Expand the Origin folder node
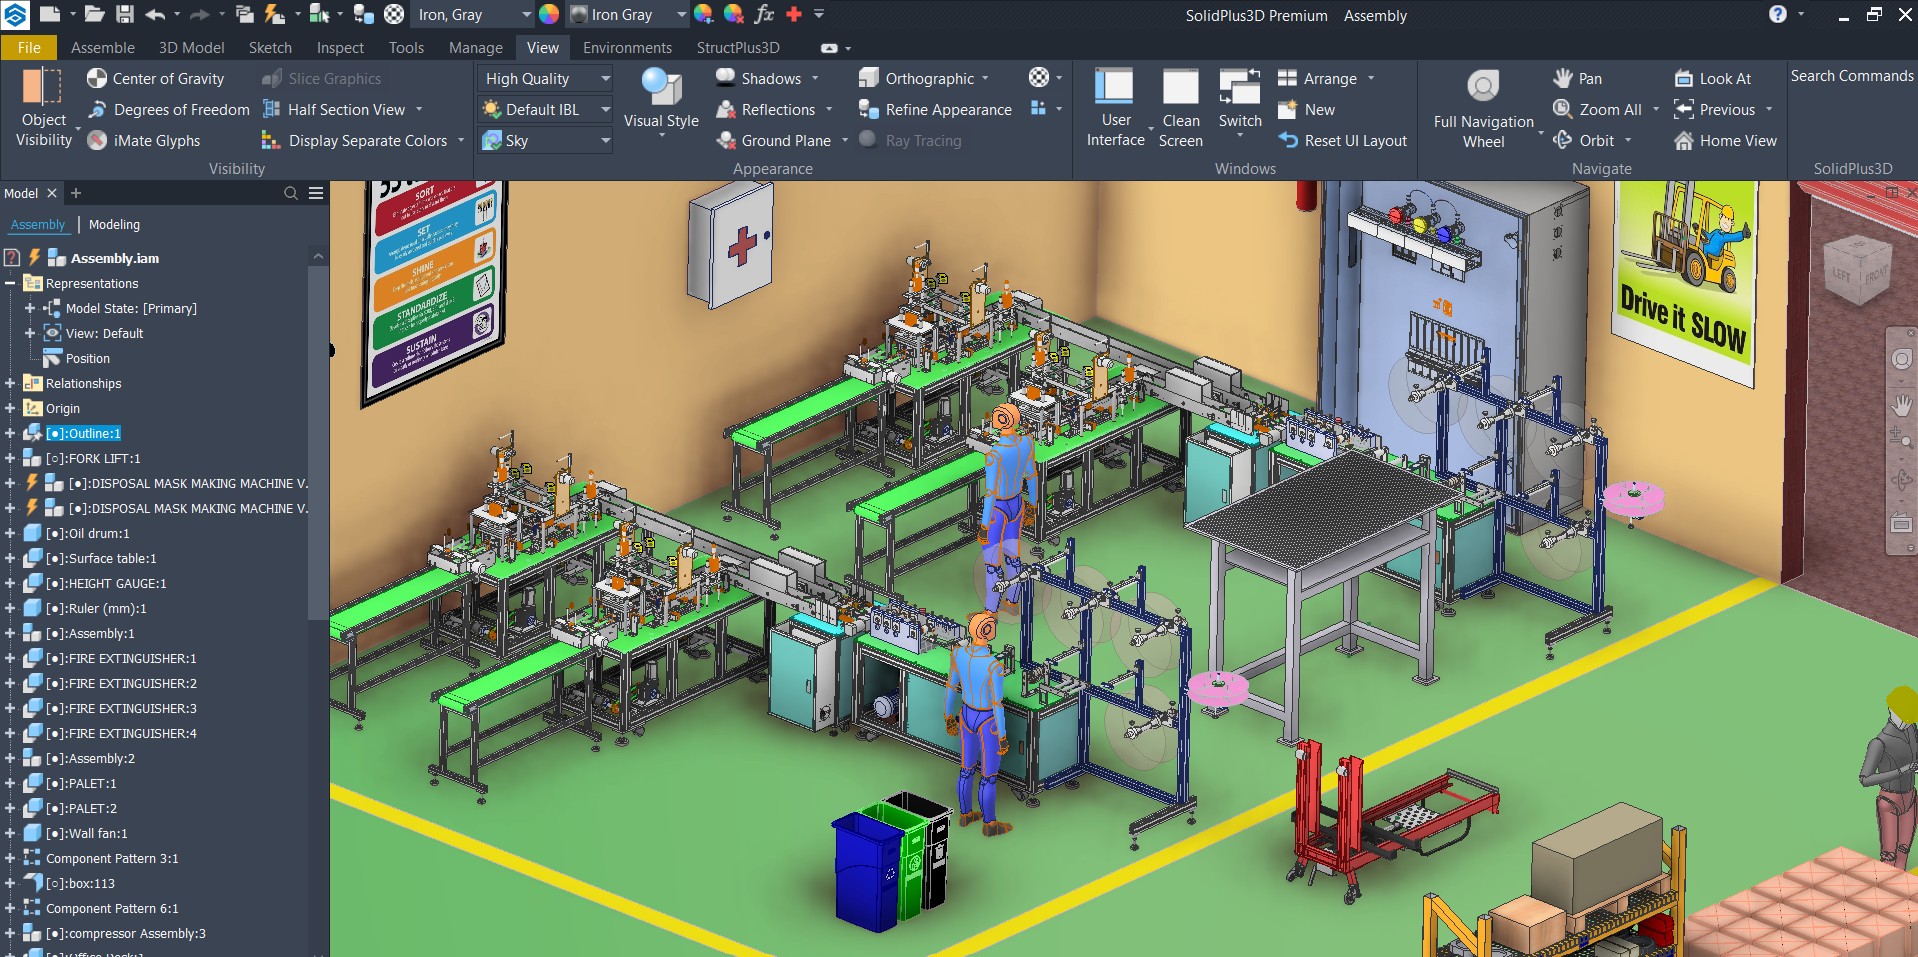This screenshot has width=1918, height=957. [10, 408]
